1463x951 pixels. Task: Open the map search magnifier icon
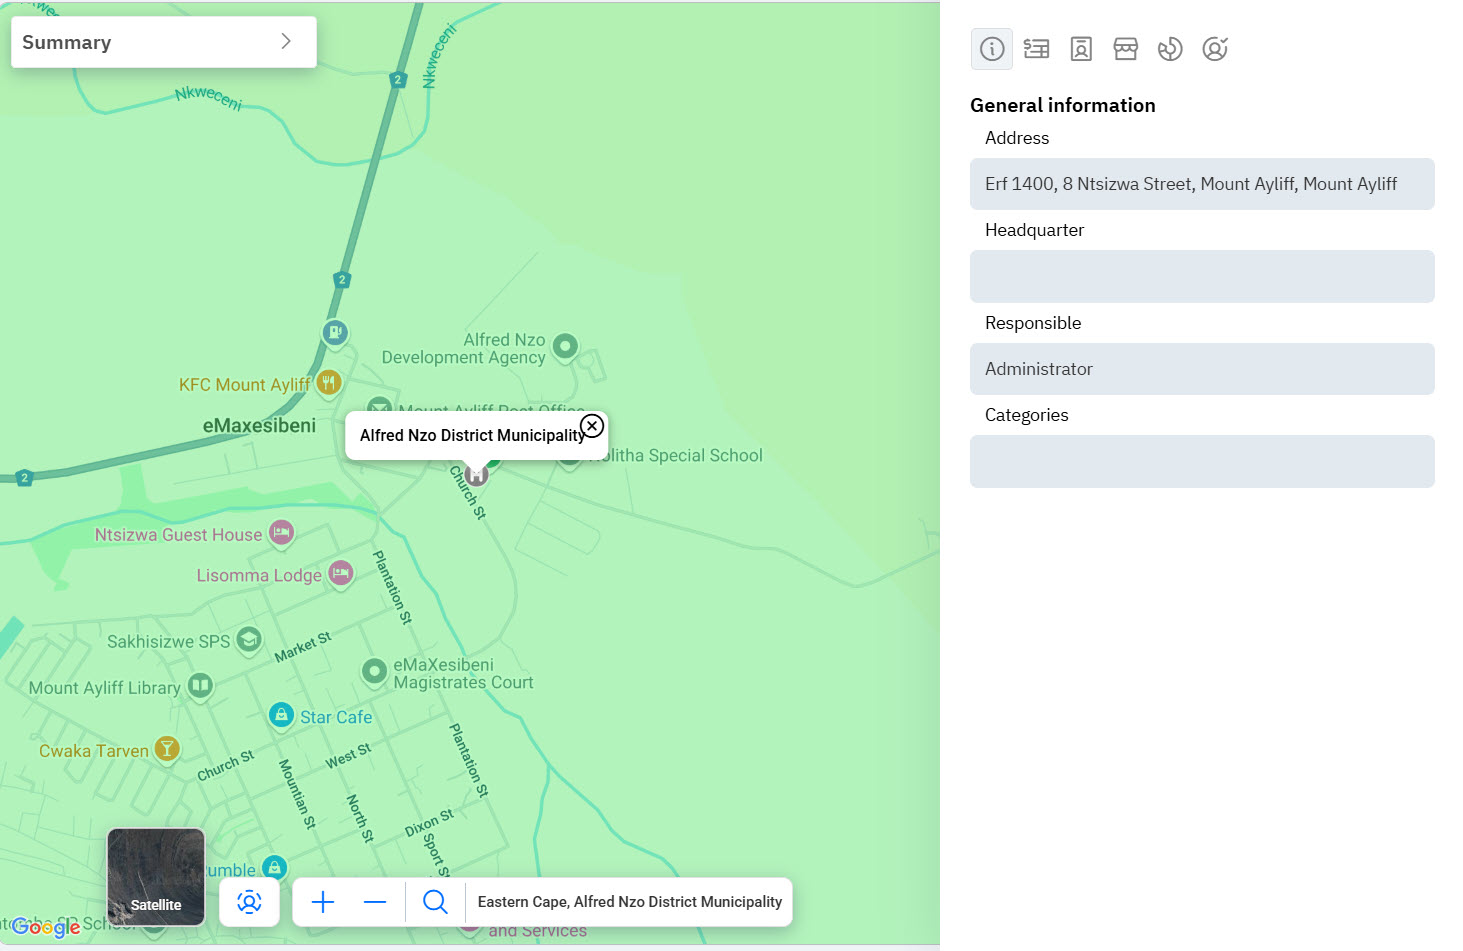coord(434,901)
